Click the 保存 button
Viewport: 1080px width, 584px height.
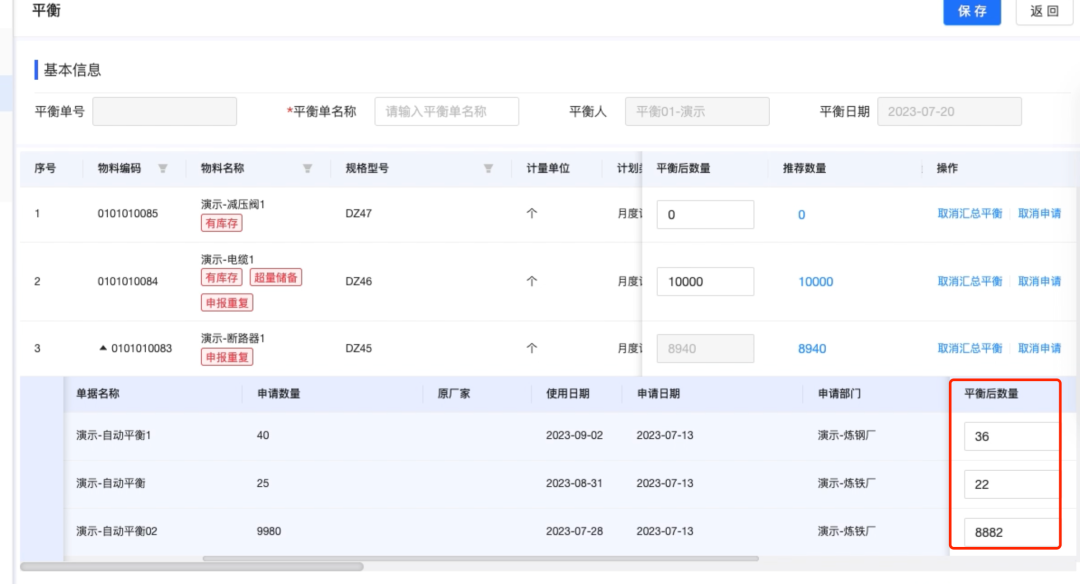[x=971, y=11]
